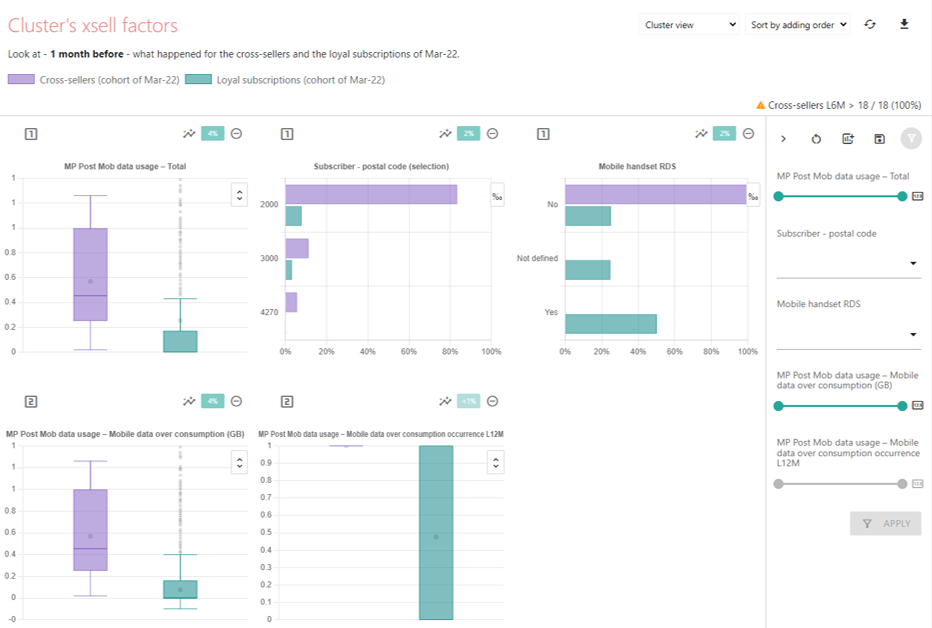The width and height of the screenshot is (932, 628).
Task: Move left handle of occurrence L12M slider
Action: (779, 484)
